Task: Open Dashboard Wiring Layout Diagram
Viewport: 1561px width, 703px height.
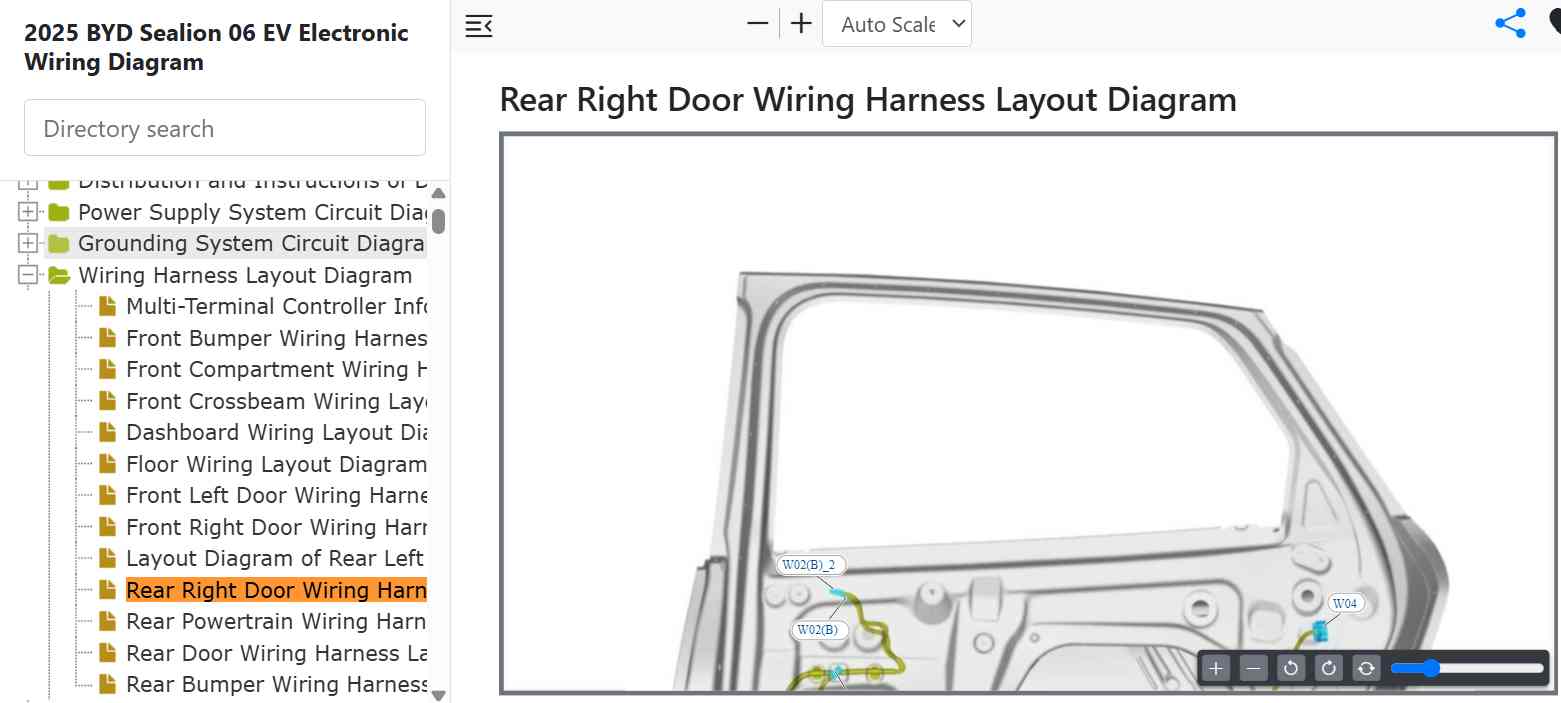Action: [277, 432]
